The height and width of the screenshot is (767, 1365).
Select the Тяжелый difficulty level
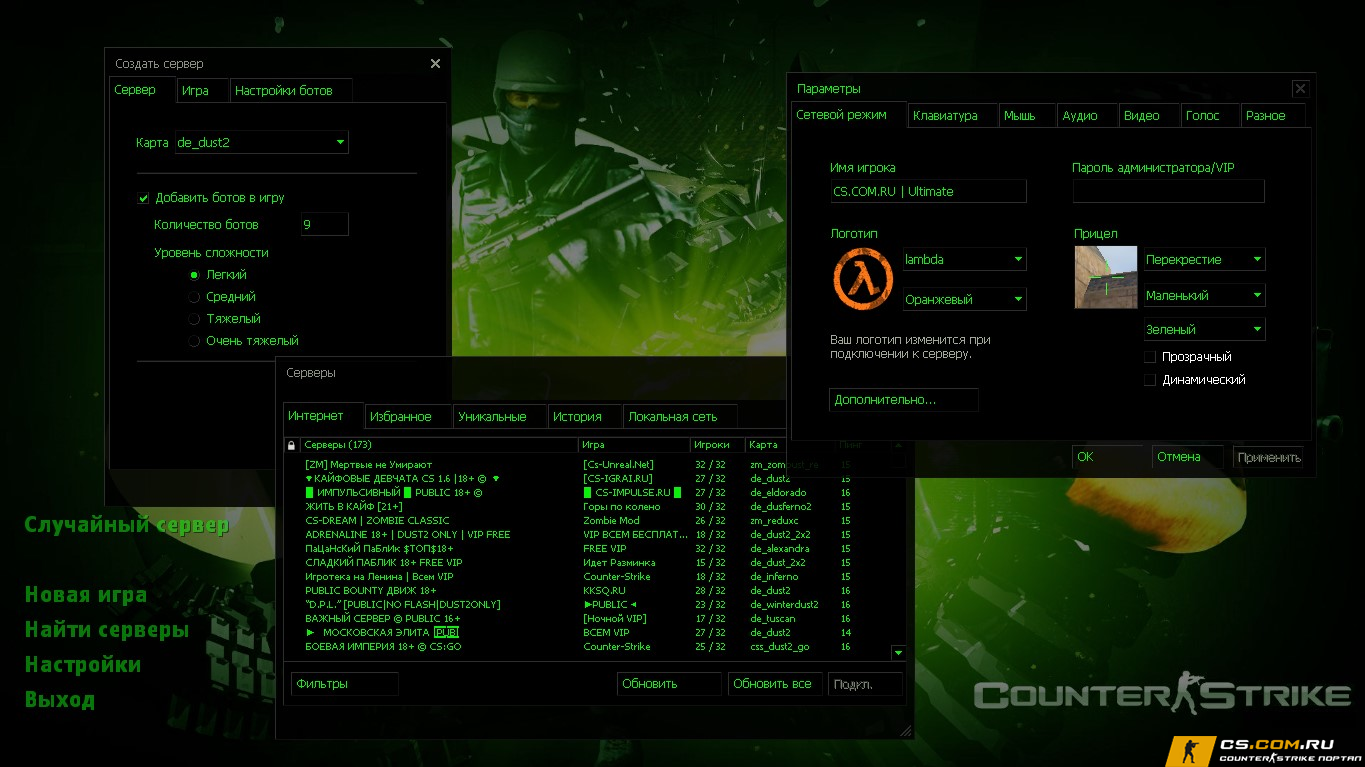[194, 319]
